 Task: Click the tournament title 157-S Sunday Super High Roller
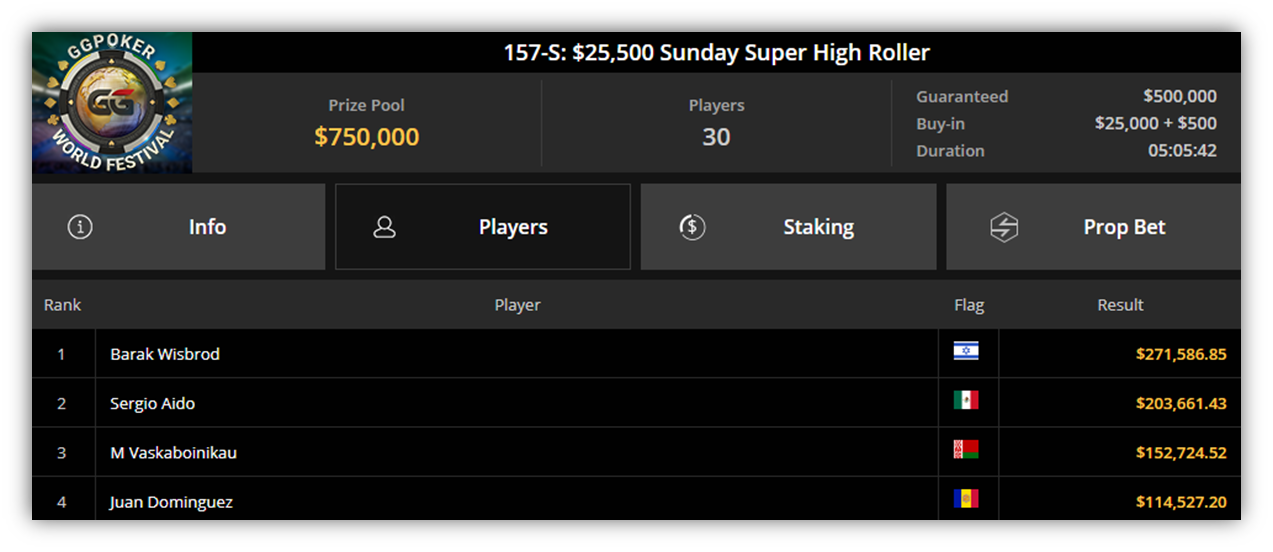click(x=716, y=52)
